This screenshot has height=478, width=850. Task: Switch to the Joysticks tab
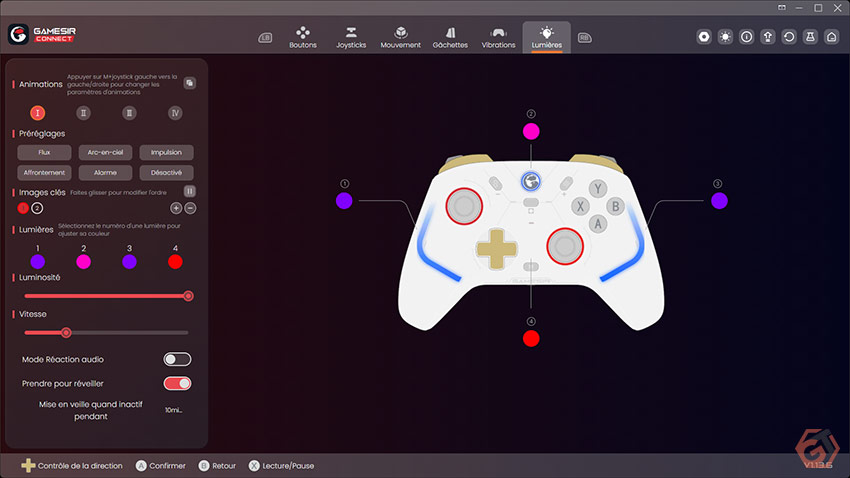pyautogui.click(x=351, y=37)
